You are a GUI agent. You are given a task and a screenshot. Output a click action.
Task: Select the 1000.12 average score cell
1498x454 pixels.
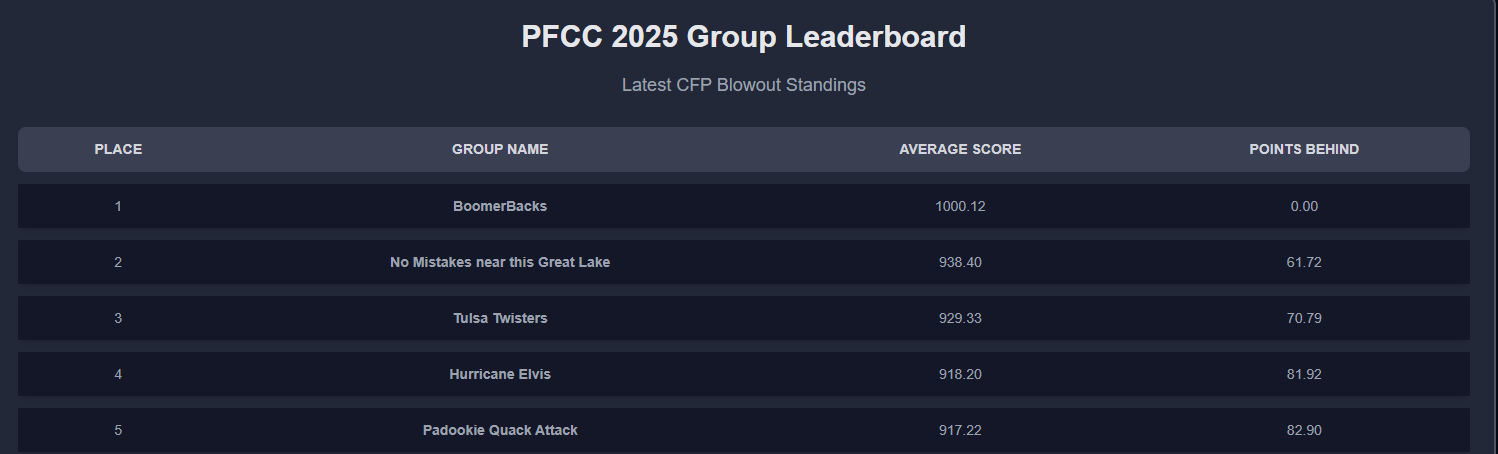960,206
